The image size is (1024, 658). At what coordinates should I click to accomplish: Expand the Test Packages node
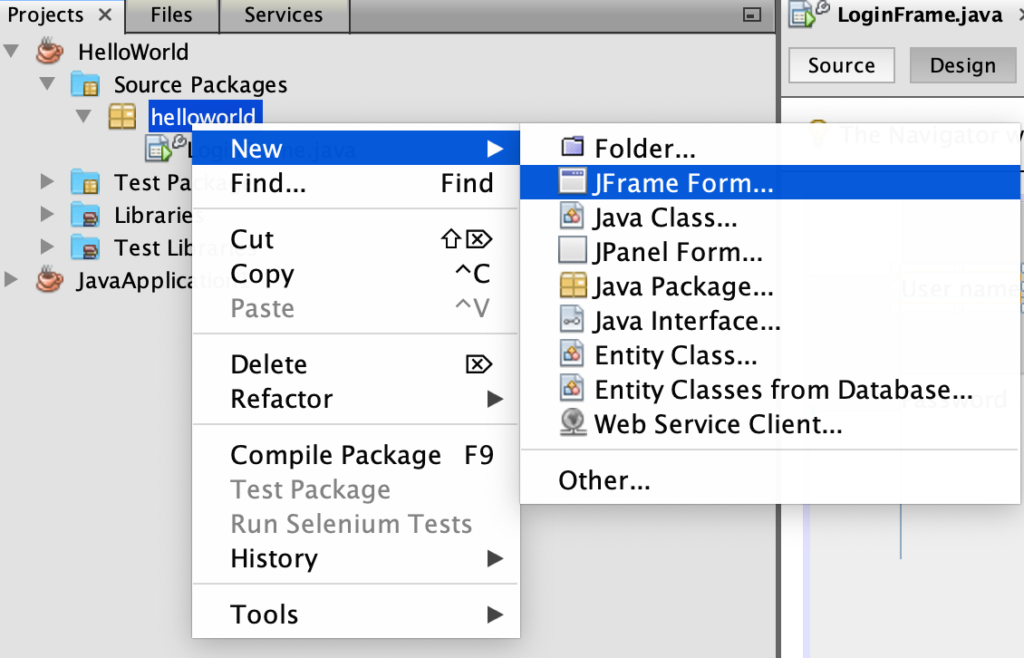point(45,182)
